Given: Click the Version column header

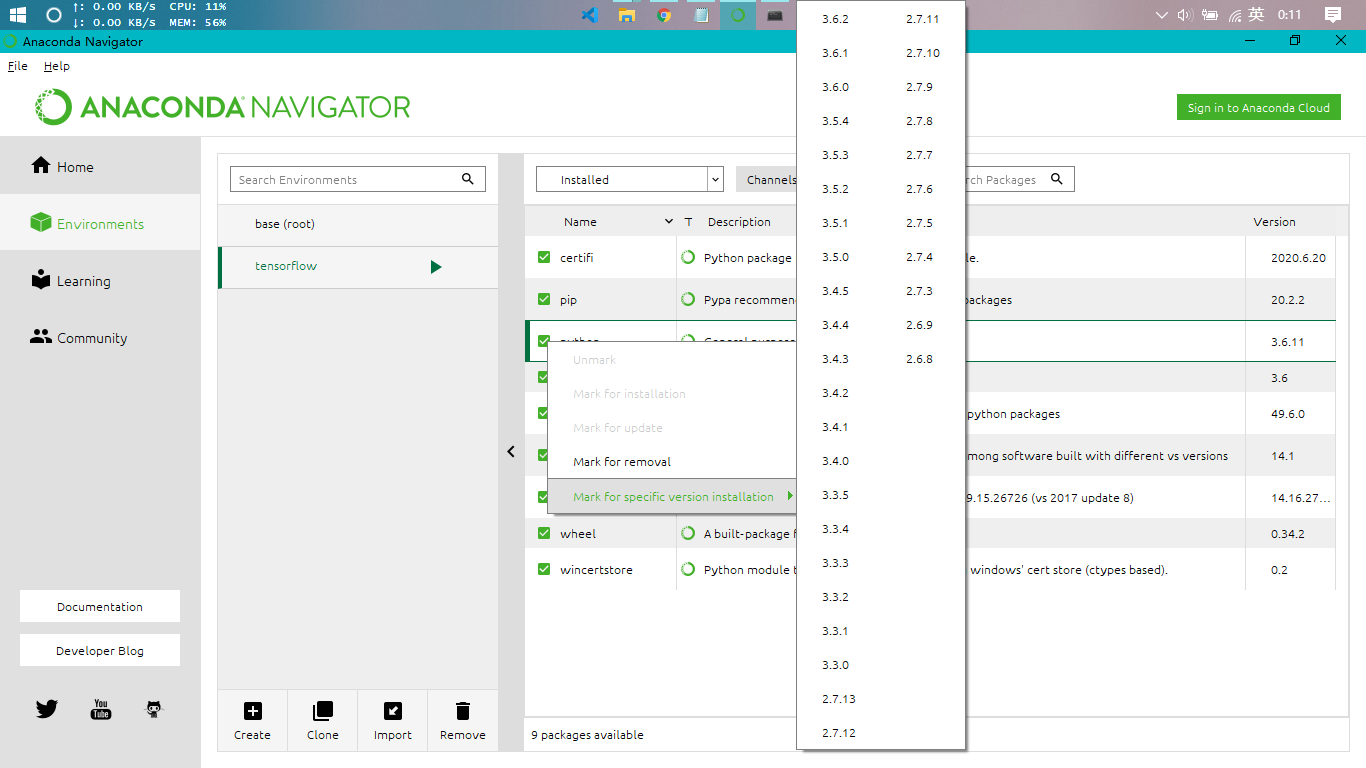Looking at the screenshot, I should click(x=1274, y=222).
